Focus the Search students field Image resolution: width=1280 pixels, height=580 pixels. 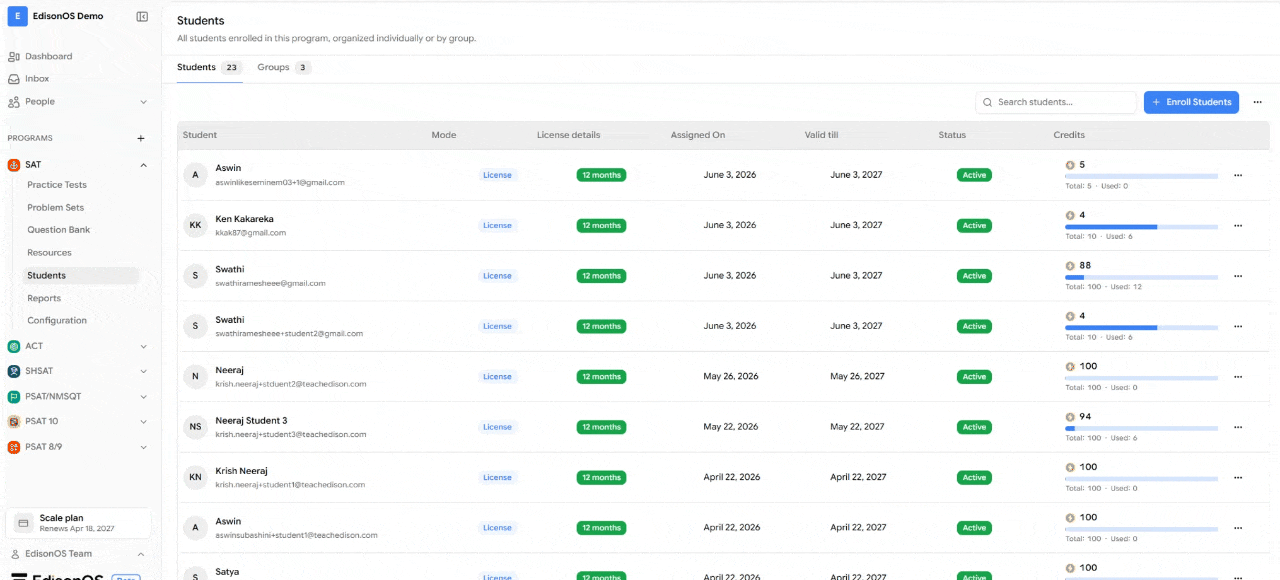pos(1056,102)
